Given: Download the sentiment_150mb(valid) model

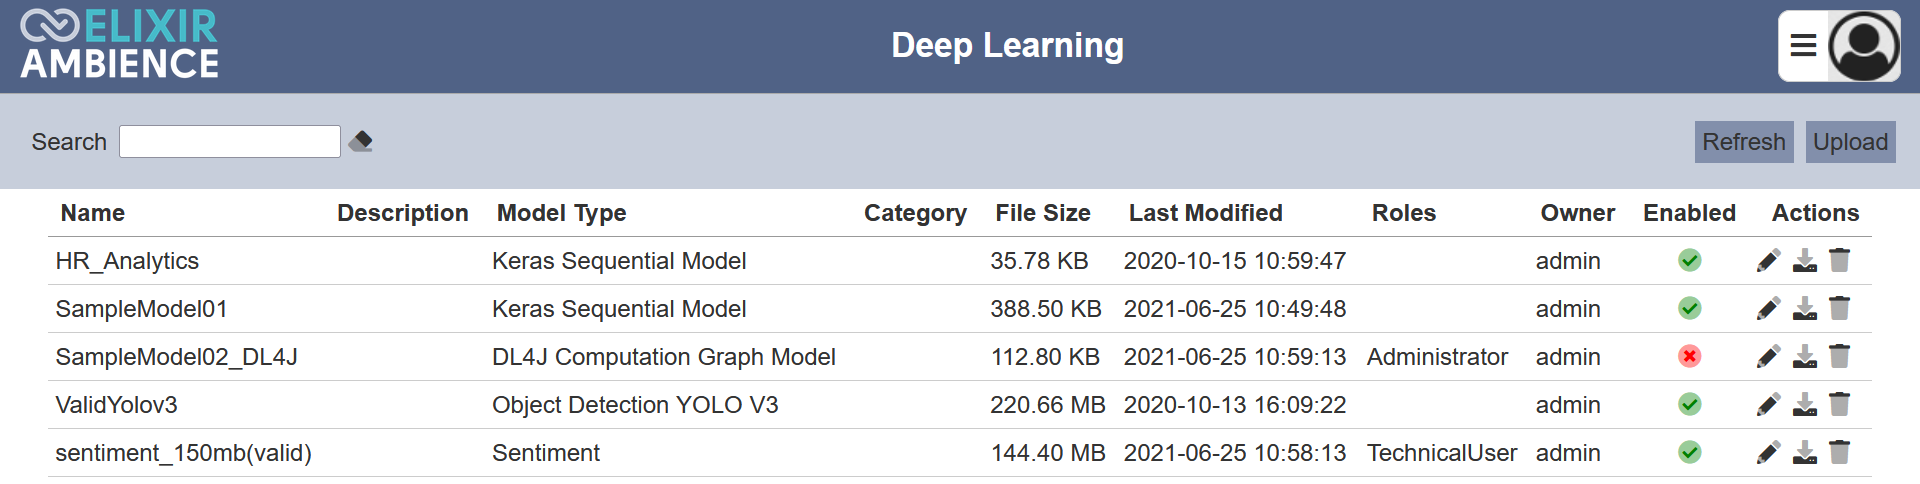Looking at the screenshot, I should (1805, 453).
